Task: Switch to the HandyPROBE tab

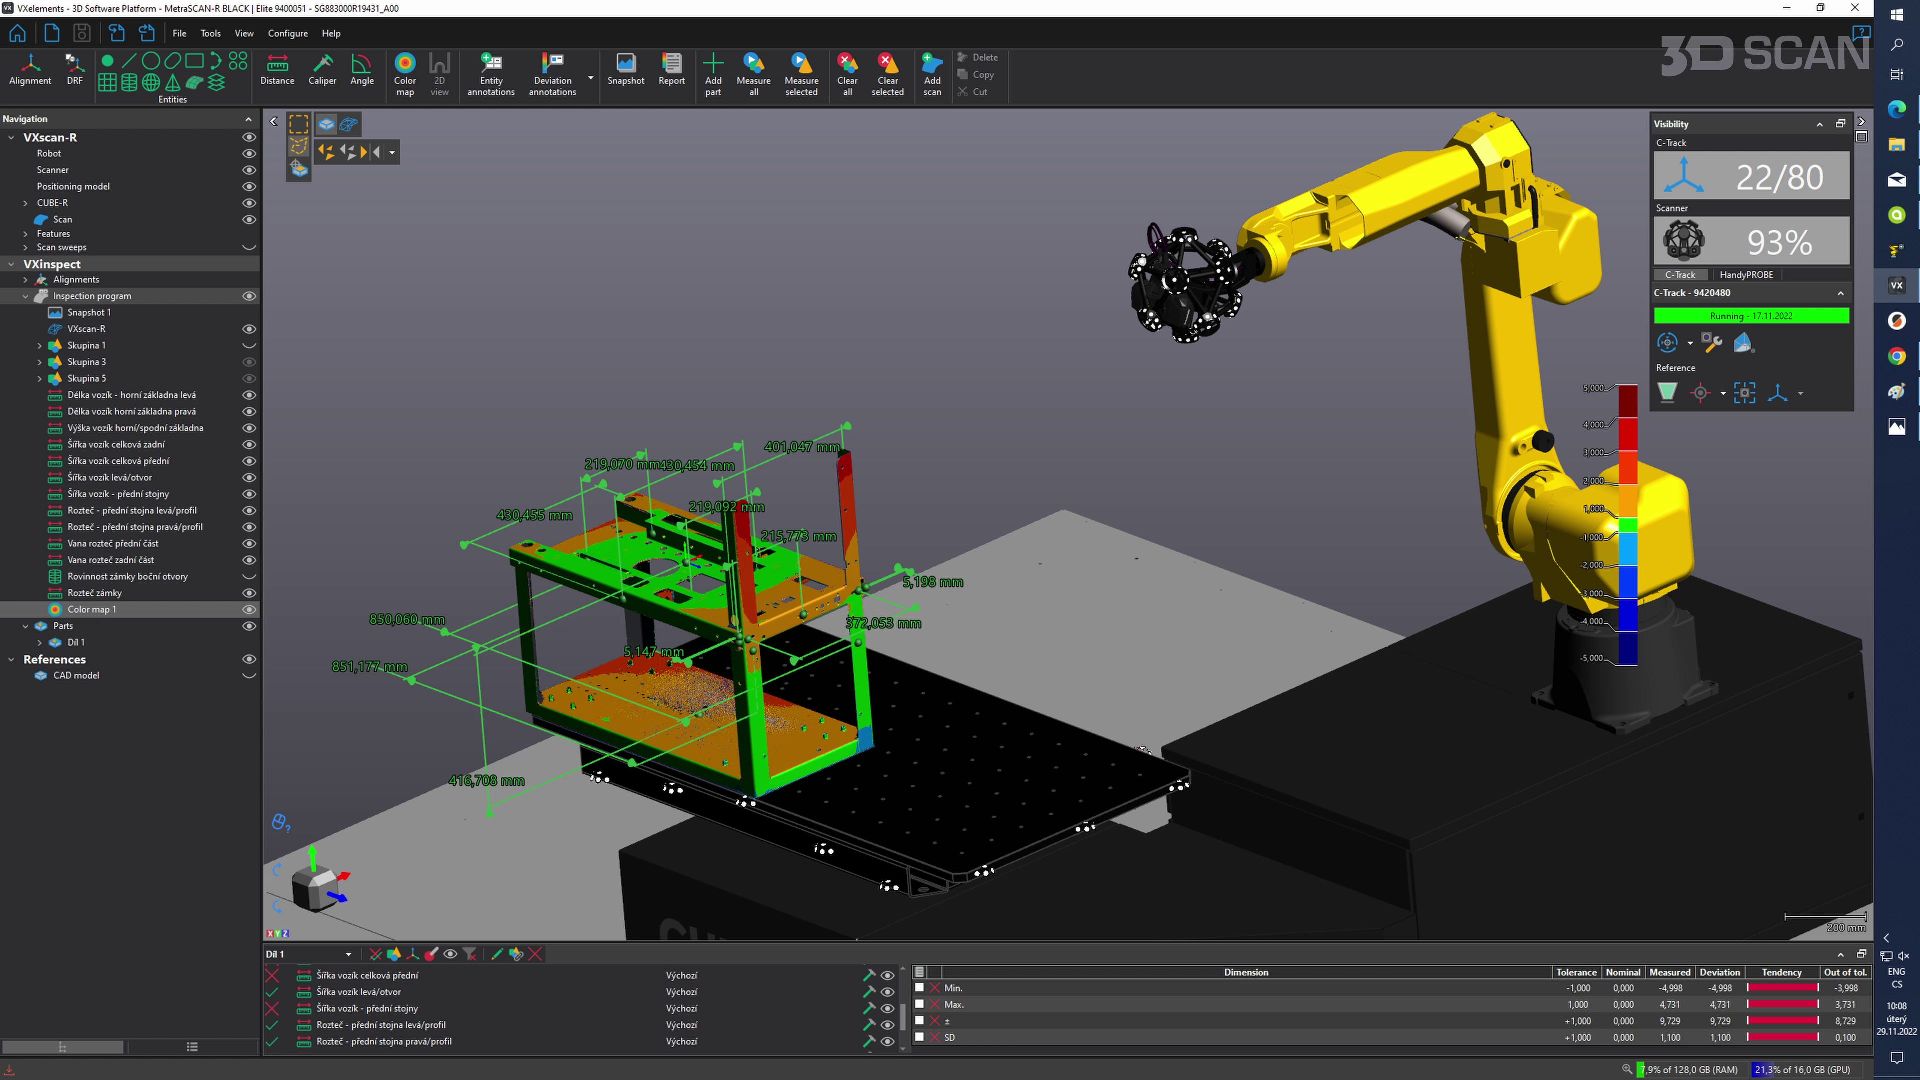Action: [1746, 275]
